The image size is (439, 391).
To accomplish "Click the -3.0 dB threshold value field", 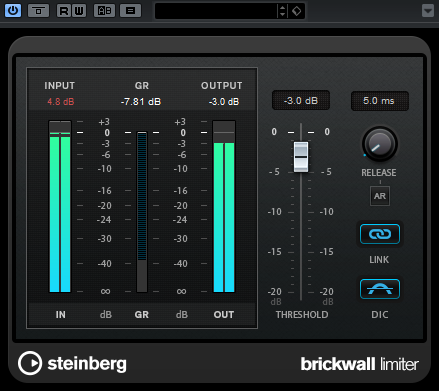I will pos(301,100).
